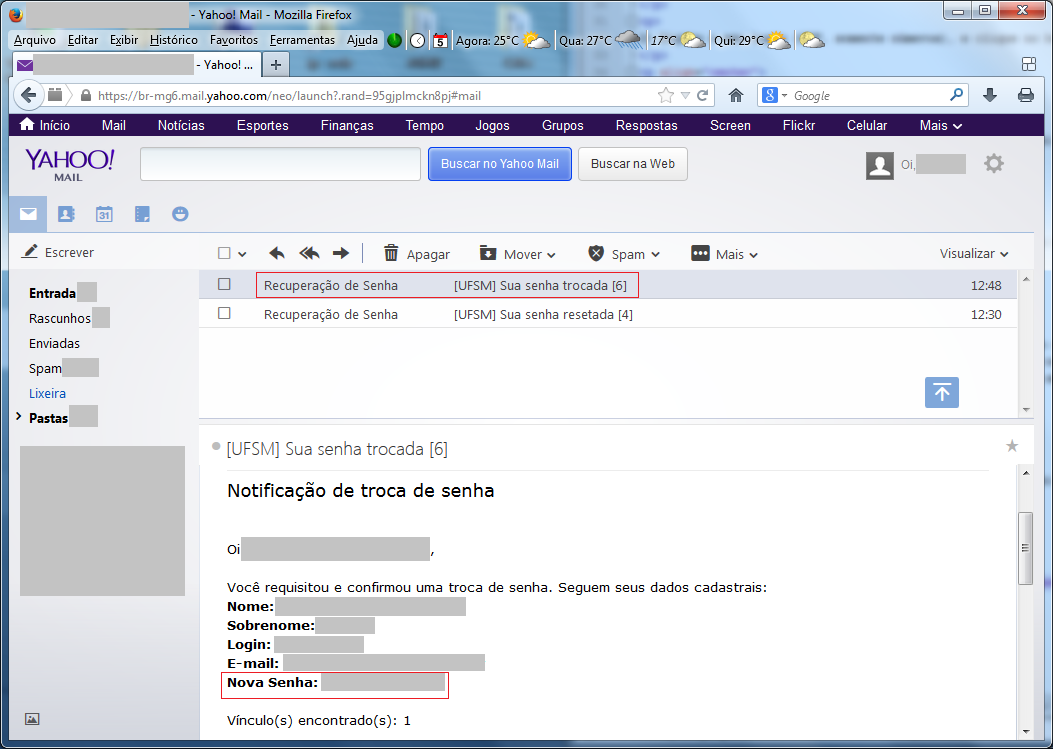The height and width of the screenshot is (749, 1053).
Task: Click the message list scroll down arrow
Action: [x=1025, y=409]
